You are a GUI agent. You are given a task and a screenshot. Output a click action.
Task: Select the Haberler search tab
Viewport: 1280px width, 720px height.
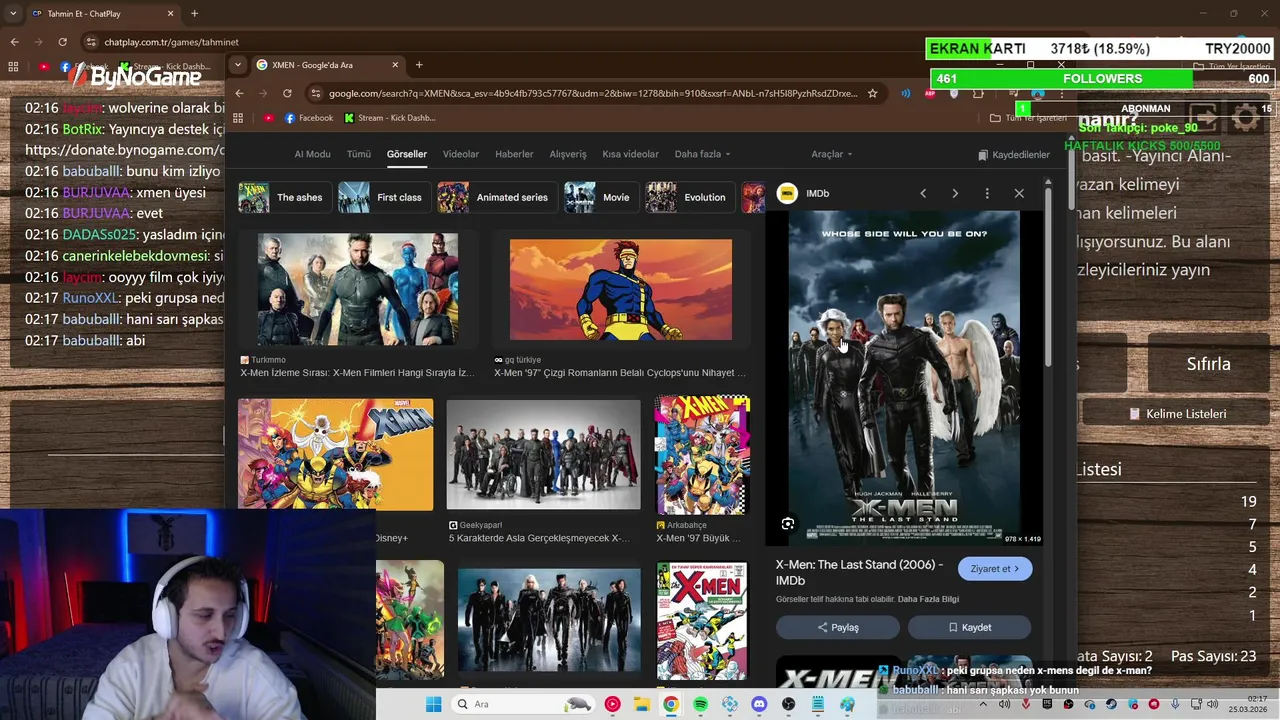pyautogui.click(x=514, y=154)
